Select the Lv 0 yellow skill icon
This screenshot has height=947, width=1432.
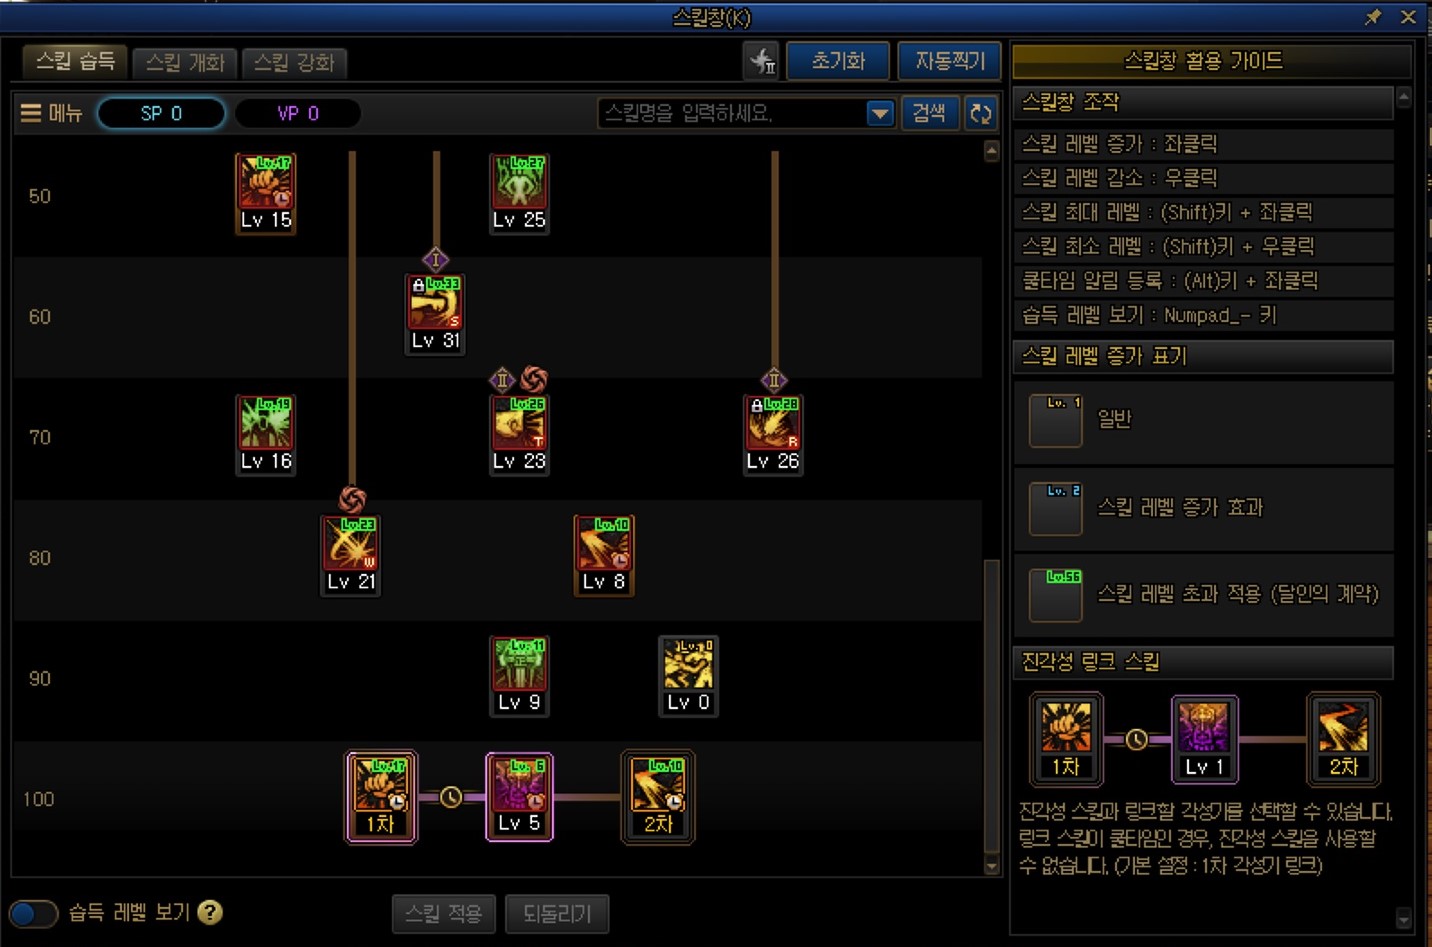[688, 676]
